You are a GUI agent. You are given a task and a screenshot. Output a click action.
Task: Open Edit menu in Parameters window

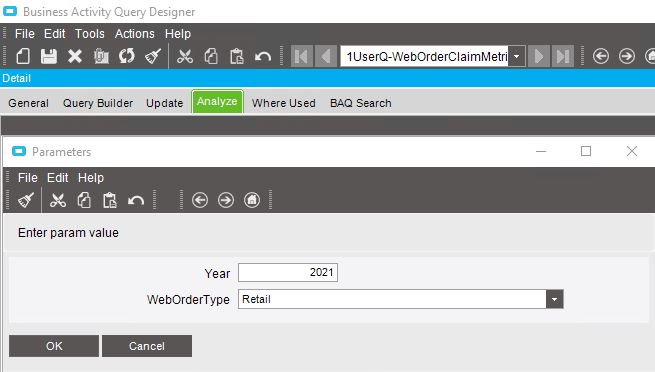[58, 178]
